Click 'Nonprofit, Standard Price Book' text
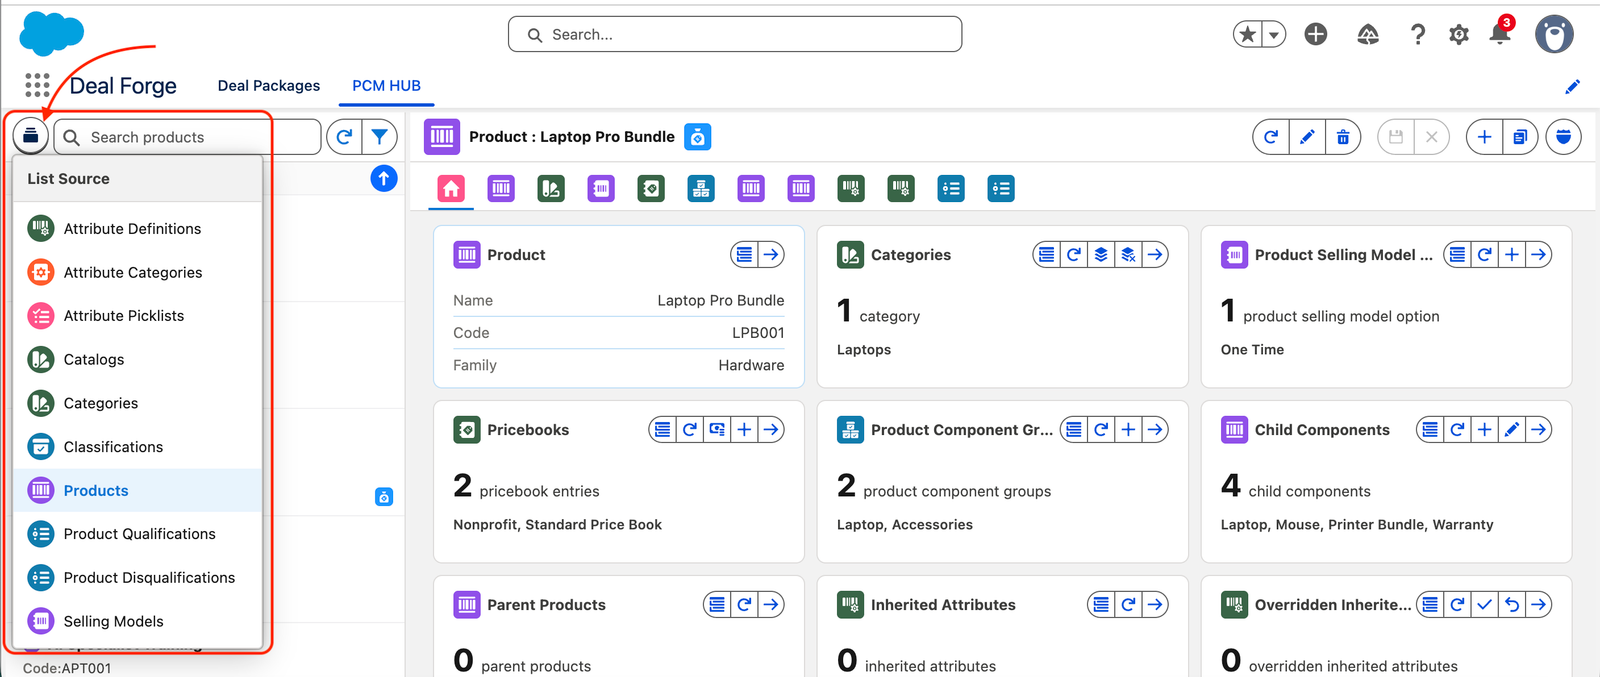The width and height of the screenshot is (1600, 677). [x=557, y=525]
